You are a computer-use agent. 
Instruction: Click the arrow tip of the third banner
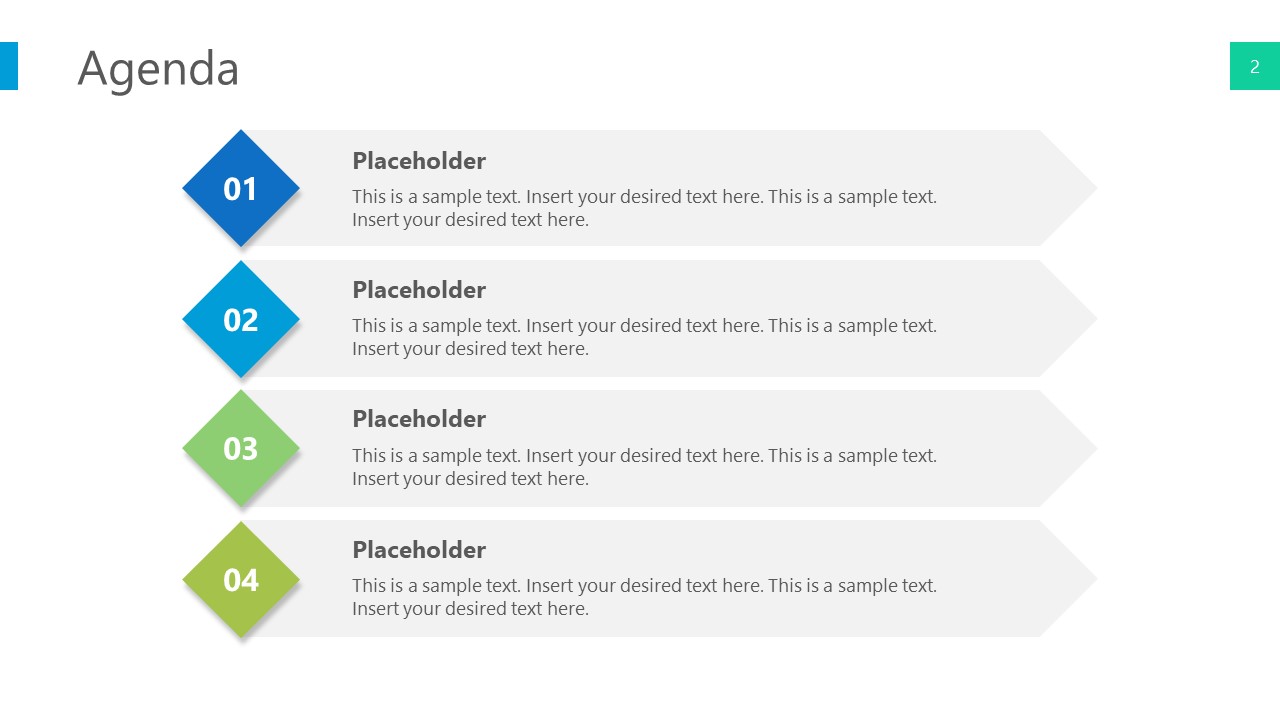pos(1072,448)
